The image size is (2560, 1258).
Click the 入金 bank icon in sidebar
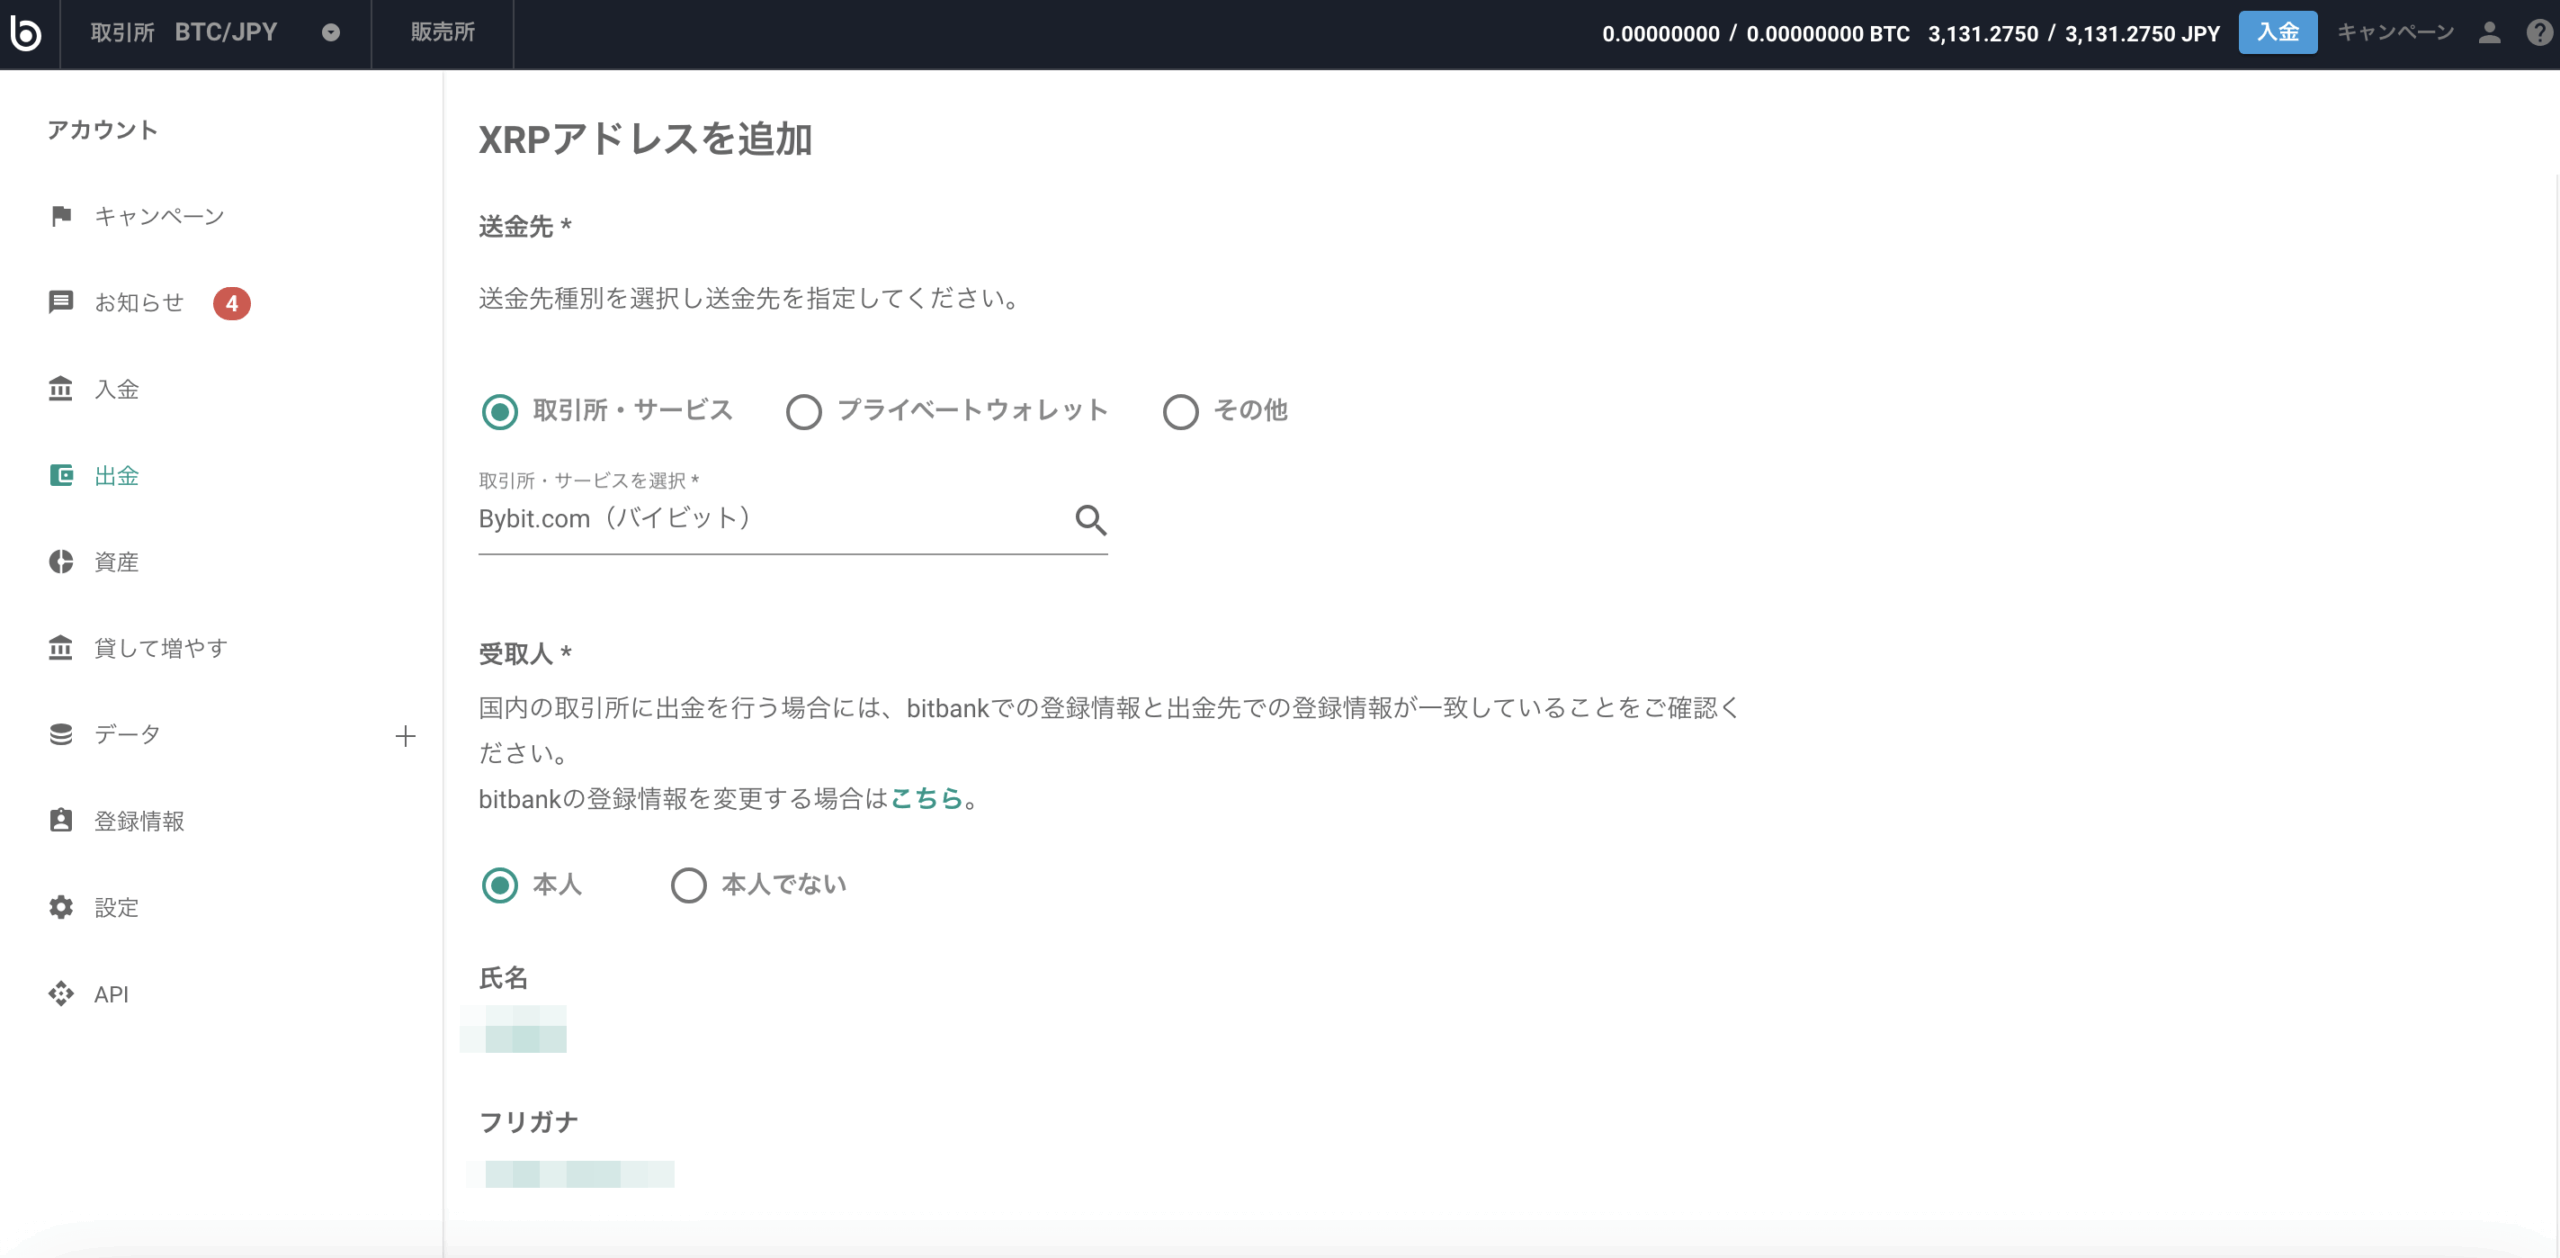(61, 389)
